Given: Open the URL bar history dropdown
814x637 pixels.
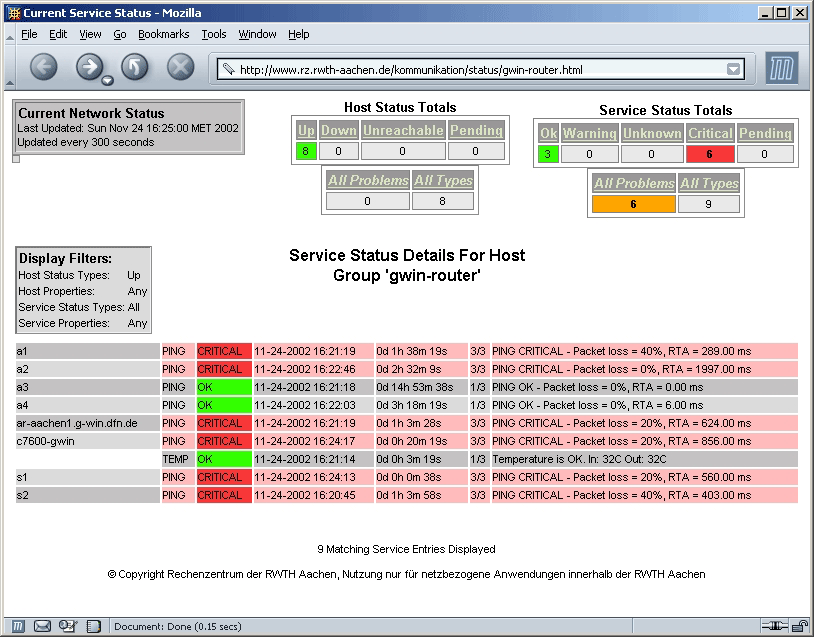Looking at the screenshot, I should tap(733, 69).
